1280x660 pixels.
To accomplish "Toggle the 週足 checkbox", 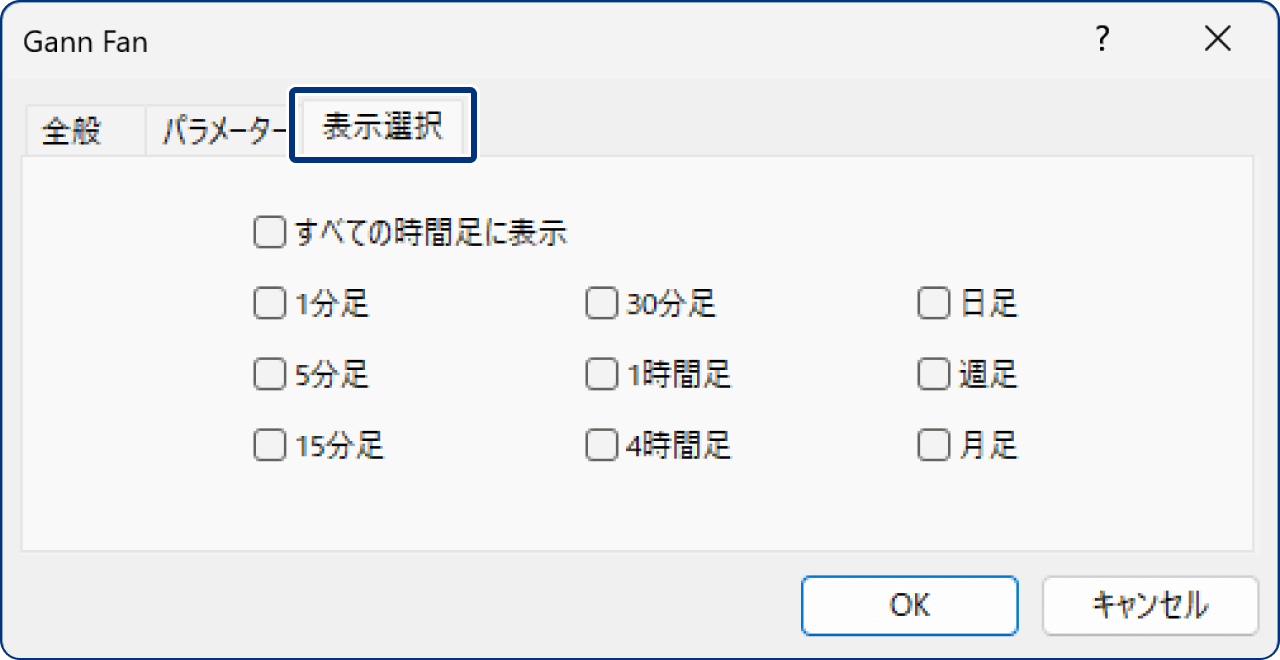I will click(x=933, y=374).
